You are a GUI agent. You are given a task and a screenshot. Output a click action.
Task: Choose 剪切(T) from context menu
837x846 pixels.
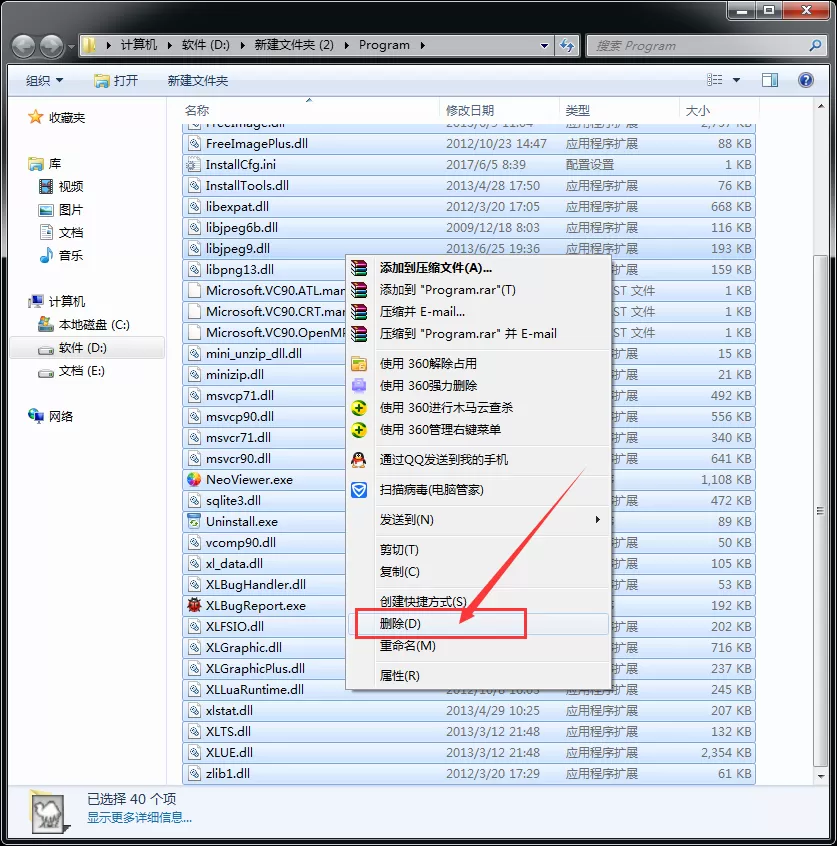[x=478, y=550]
